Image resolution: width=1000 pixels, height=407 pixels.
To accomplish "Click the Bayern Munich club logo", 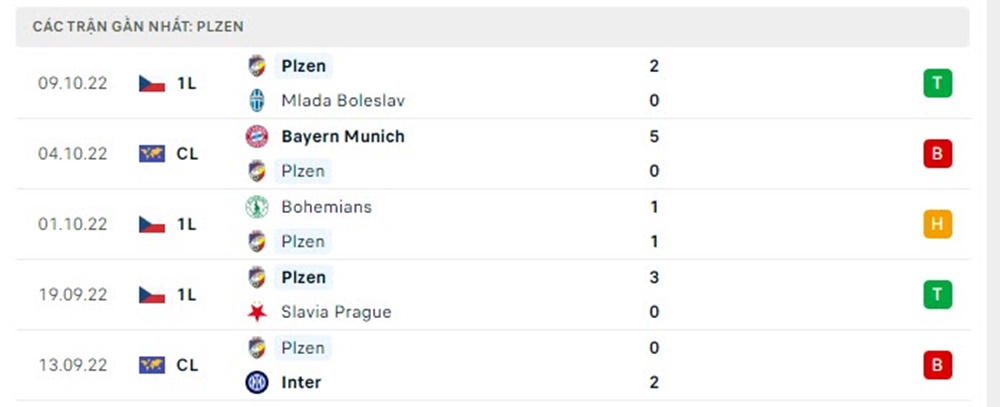I will pyautogui.click(x=257, y=136).
